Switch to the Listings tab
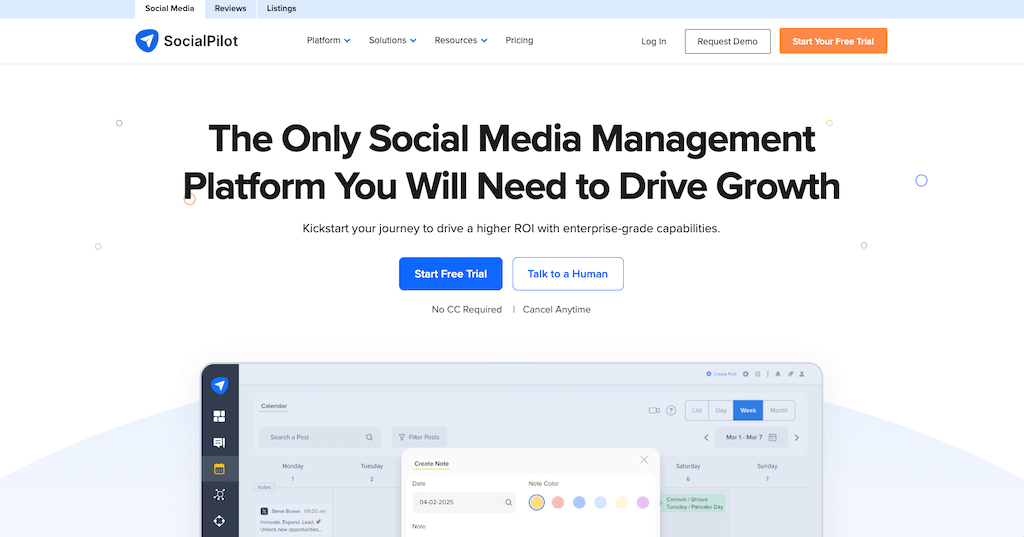This screenshot has width=1024, height=537. coord(281,8)
